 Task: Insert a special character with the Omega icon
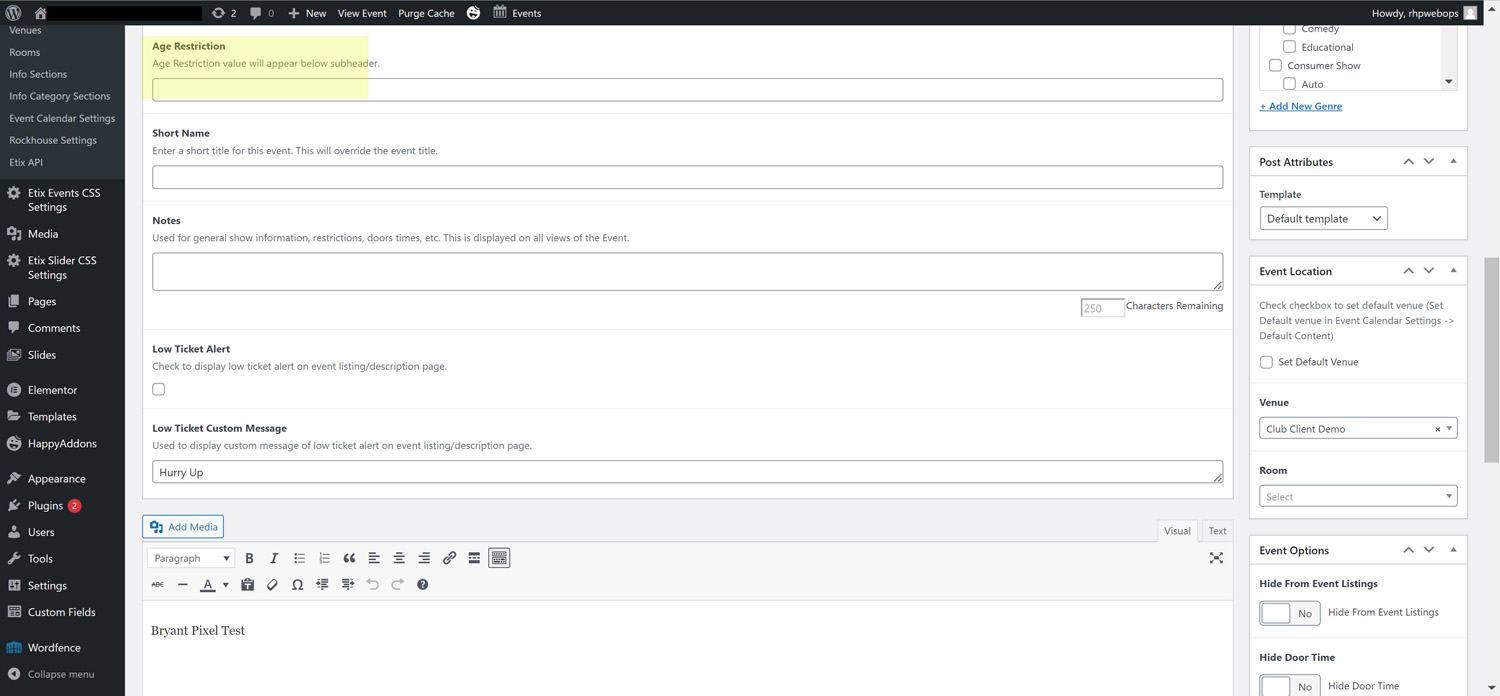tap(297, 585)
